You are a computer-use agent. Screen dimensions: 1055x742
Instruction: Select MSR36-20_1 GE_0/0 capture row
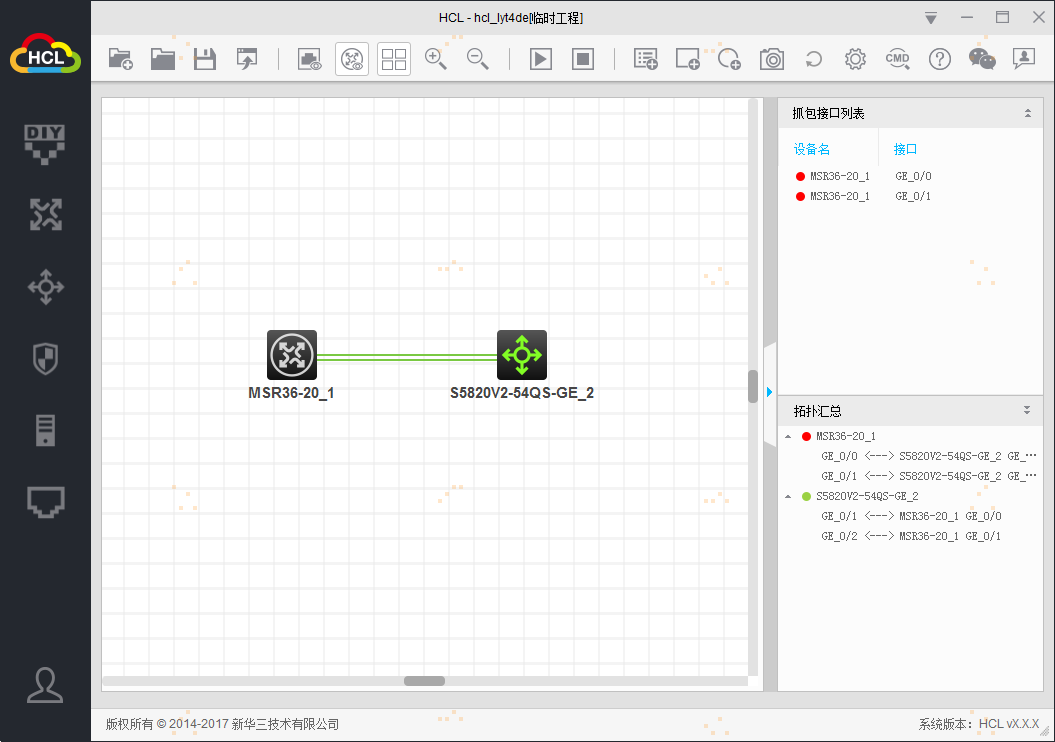[910, 176]
